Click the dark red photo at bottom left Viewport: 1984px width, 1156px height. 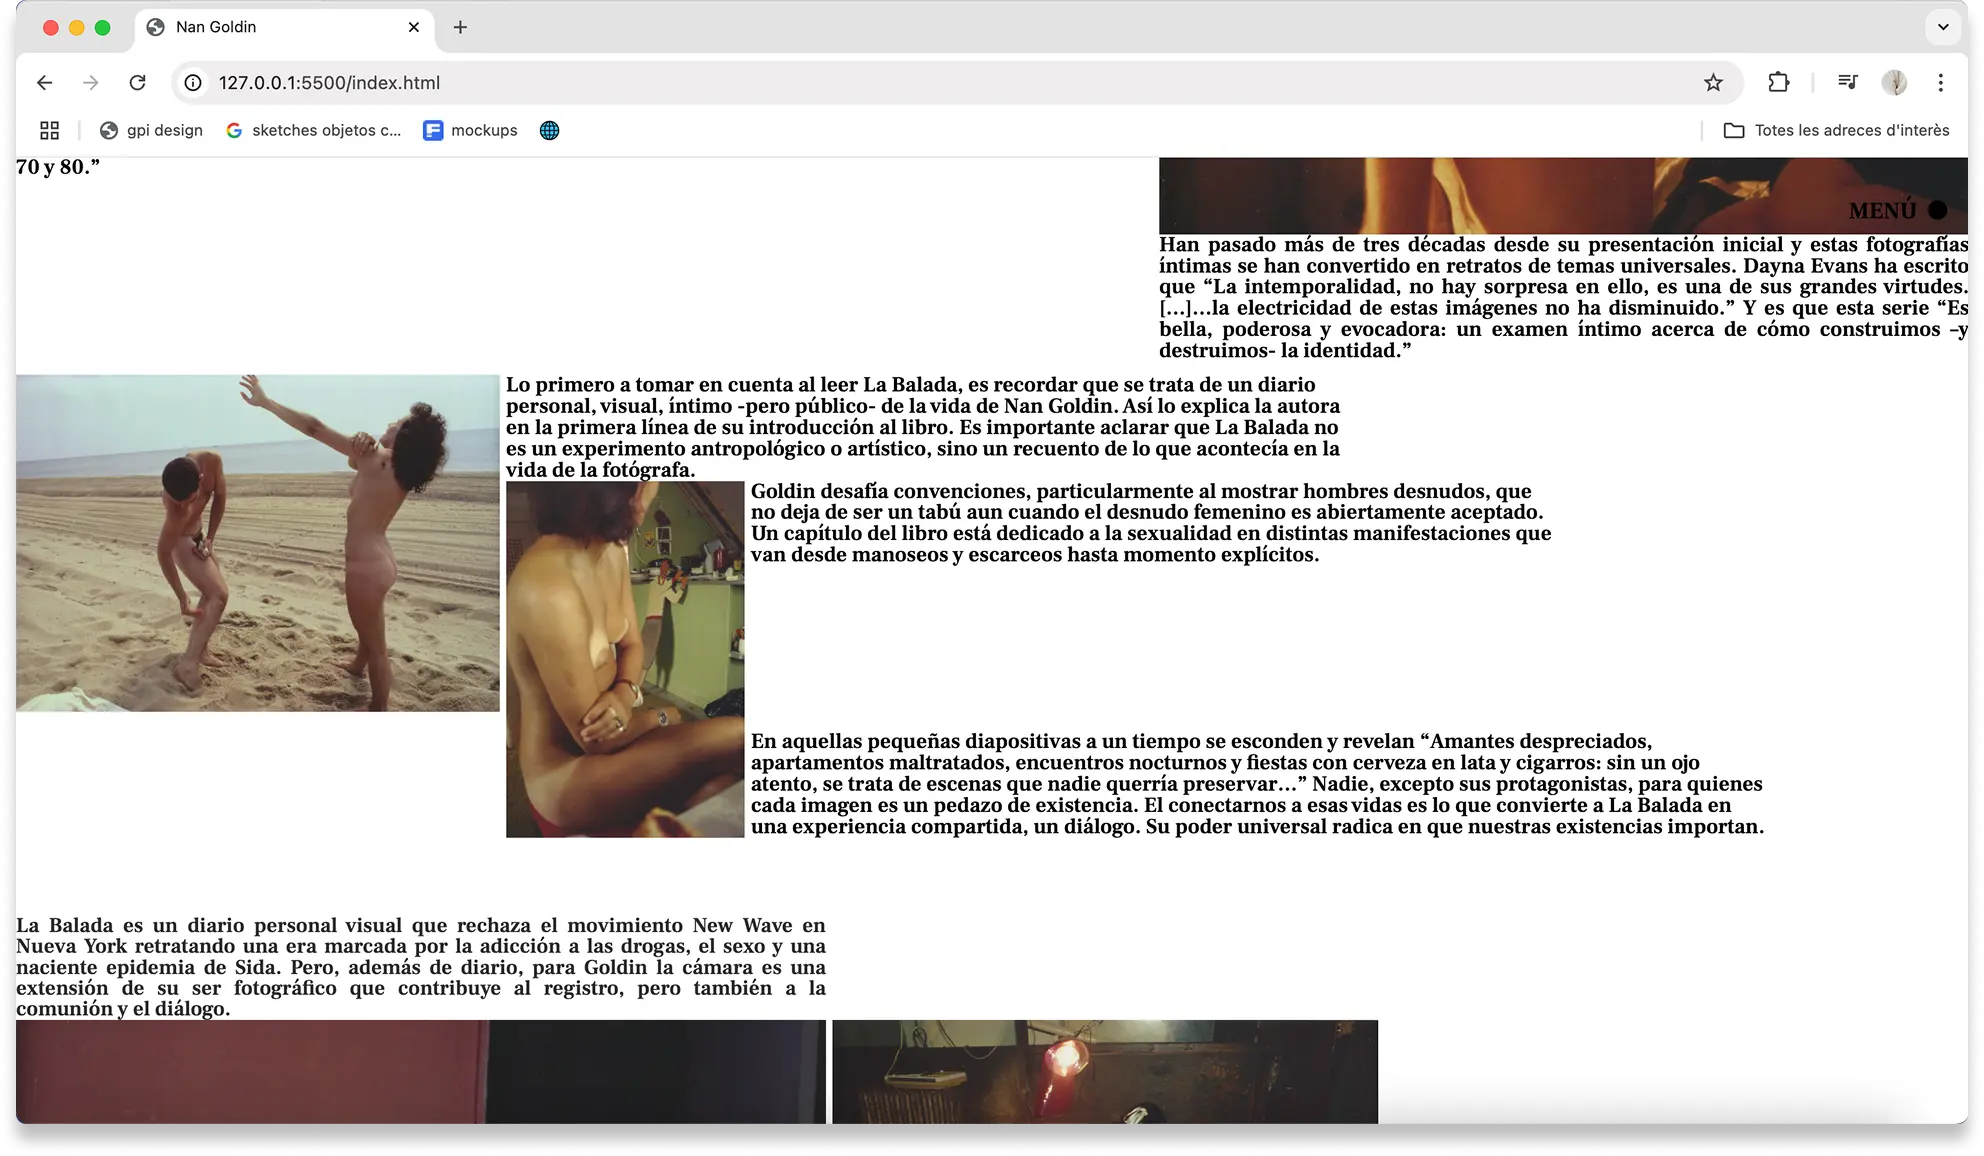click(x=421, y=1071)
